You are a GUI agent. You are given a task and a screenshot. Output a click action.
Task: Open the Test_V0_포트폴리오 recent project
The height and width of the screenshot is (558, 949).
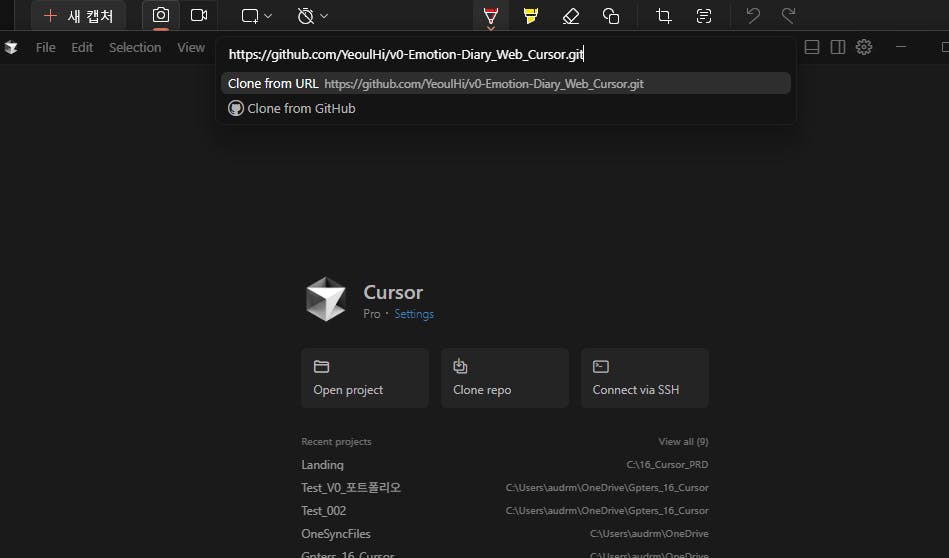[505, 488]
